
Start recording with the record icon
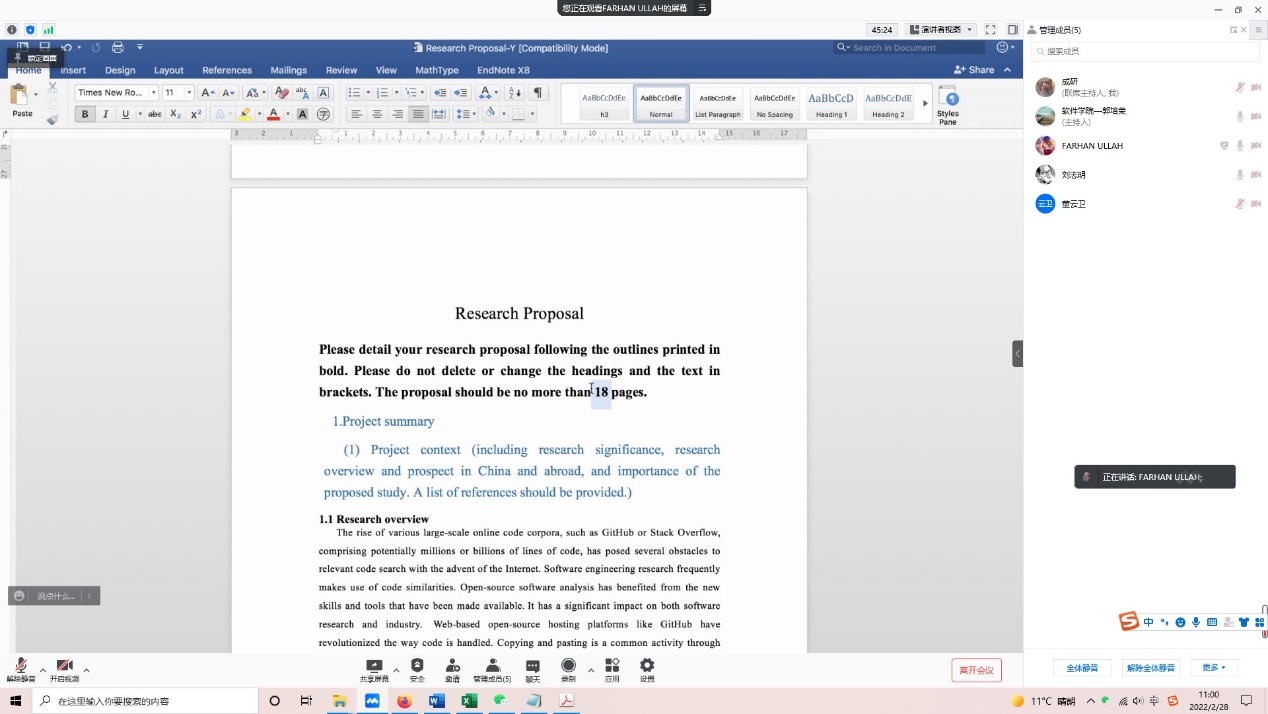pyautogui.click(x=568, y=666)
